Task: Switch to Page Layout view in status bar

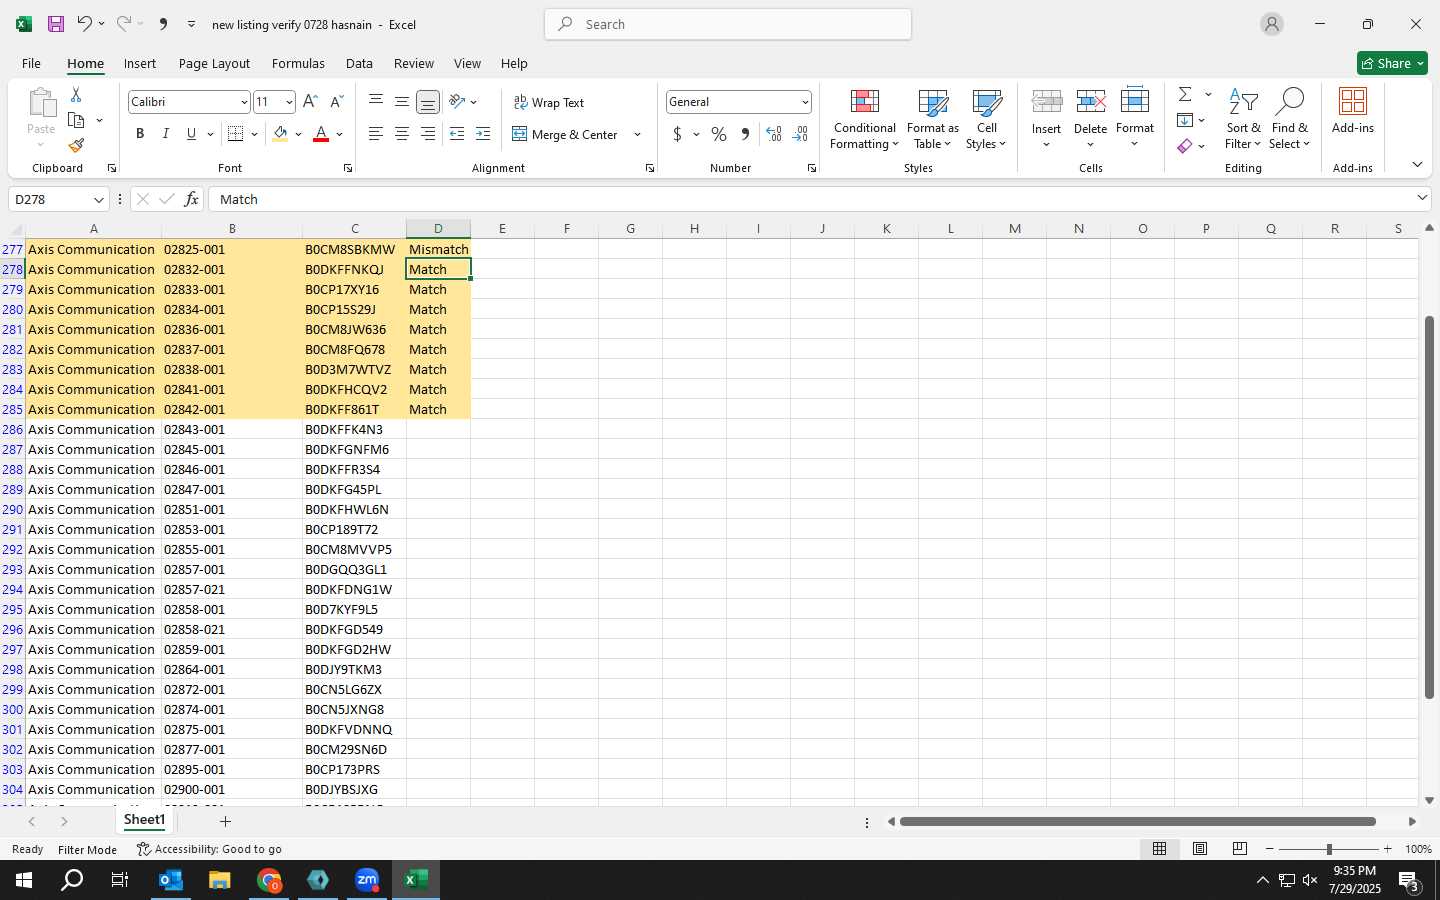Action: point(1200,849)
